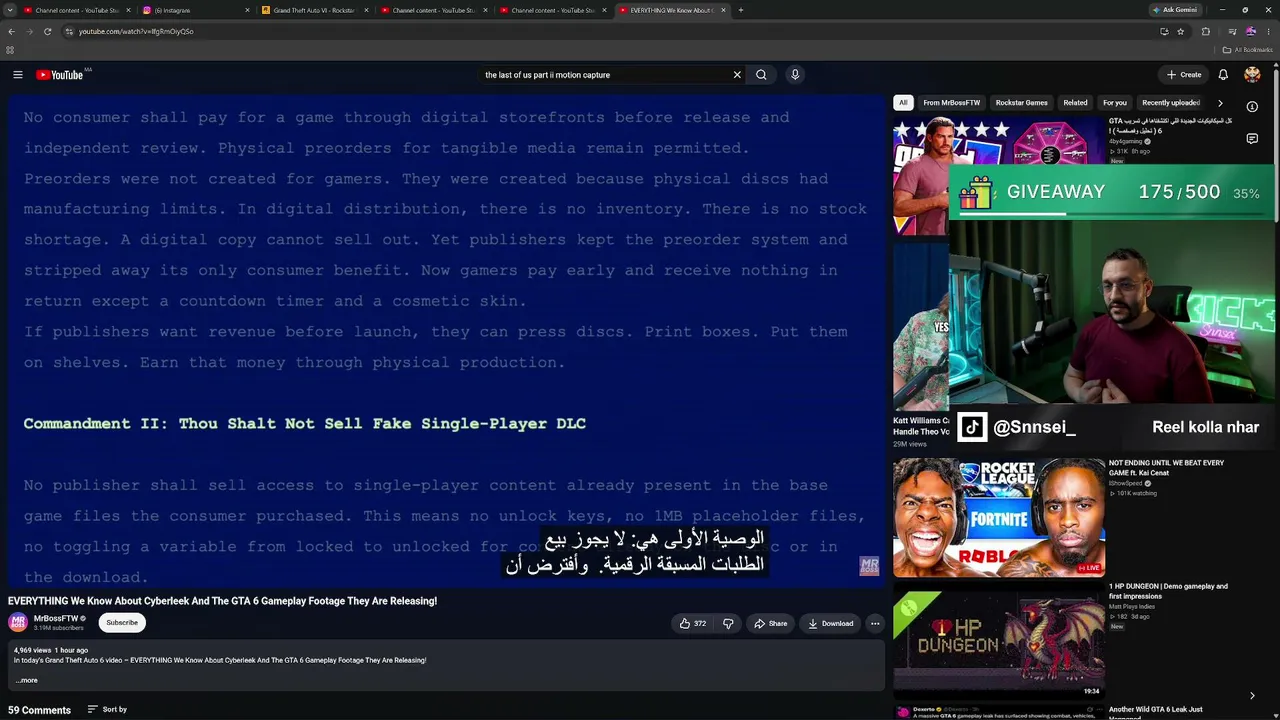The height and width of the screenshot is (720, 1280).
Task: Share this video
Action: (771, 623)
